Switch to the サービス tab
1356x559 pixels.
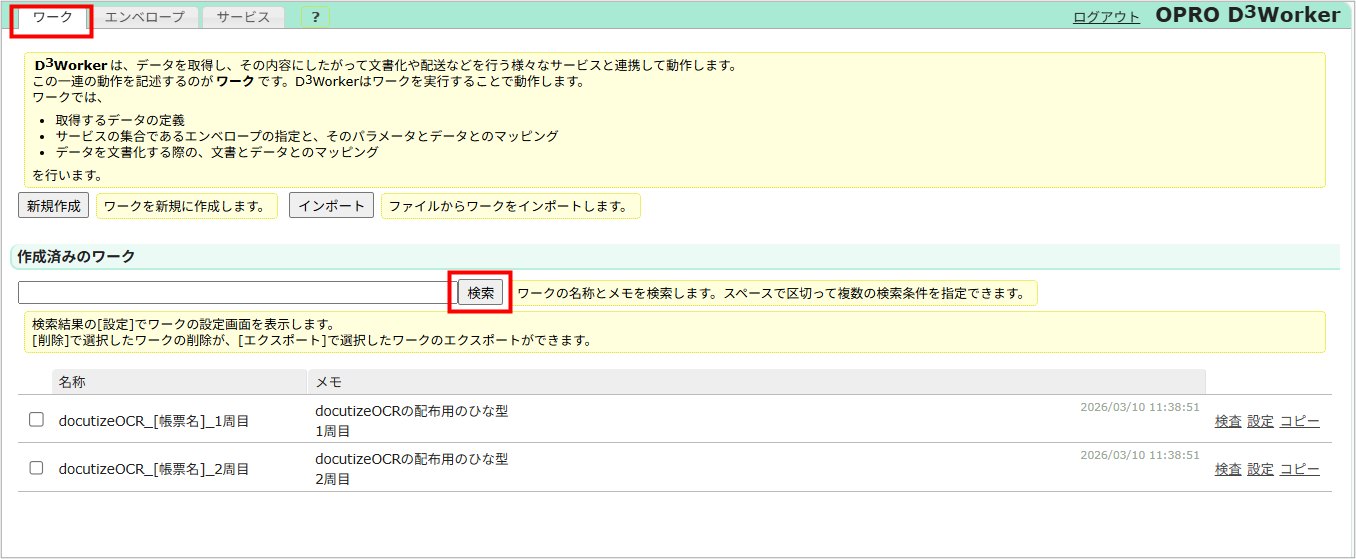click(243, 18)
